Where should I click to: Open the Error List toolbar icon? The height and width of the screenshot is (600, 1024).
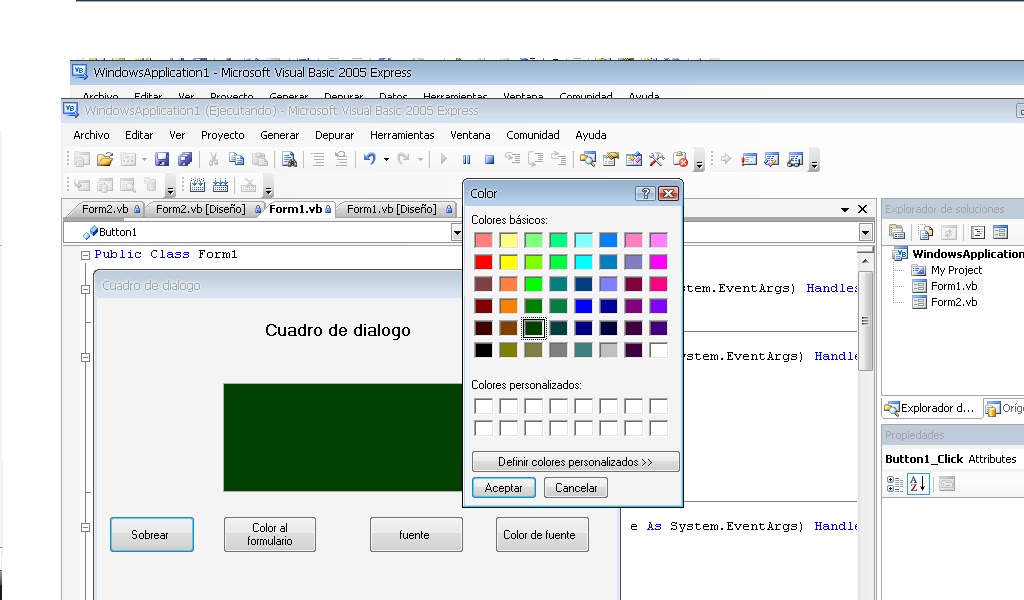tap(680, 159)
